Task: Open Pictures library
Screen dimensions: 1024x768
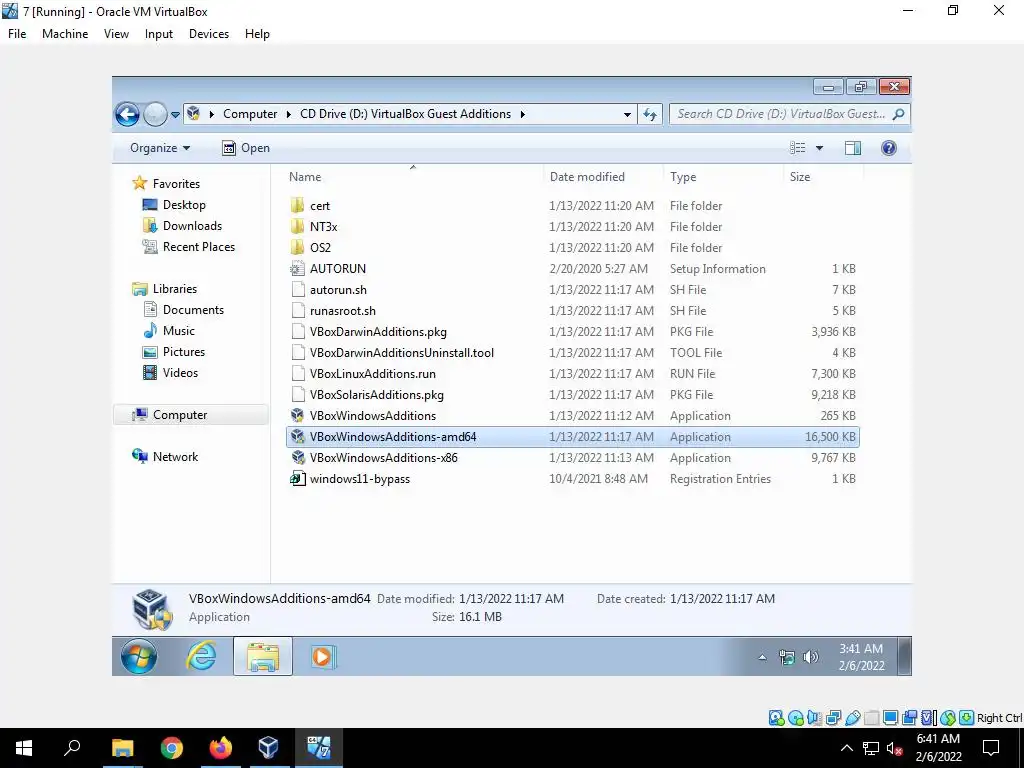Action: pyautogui.click(x=174, y=352)
